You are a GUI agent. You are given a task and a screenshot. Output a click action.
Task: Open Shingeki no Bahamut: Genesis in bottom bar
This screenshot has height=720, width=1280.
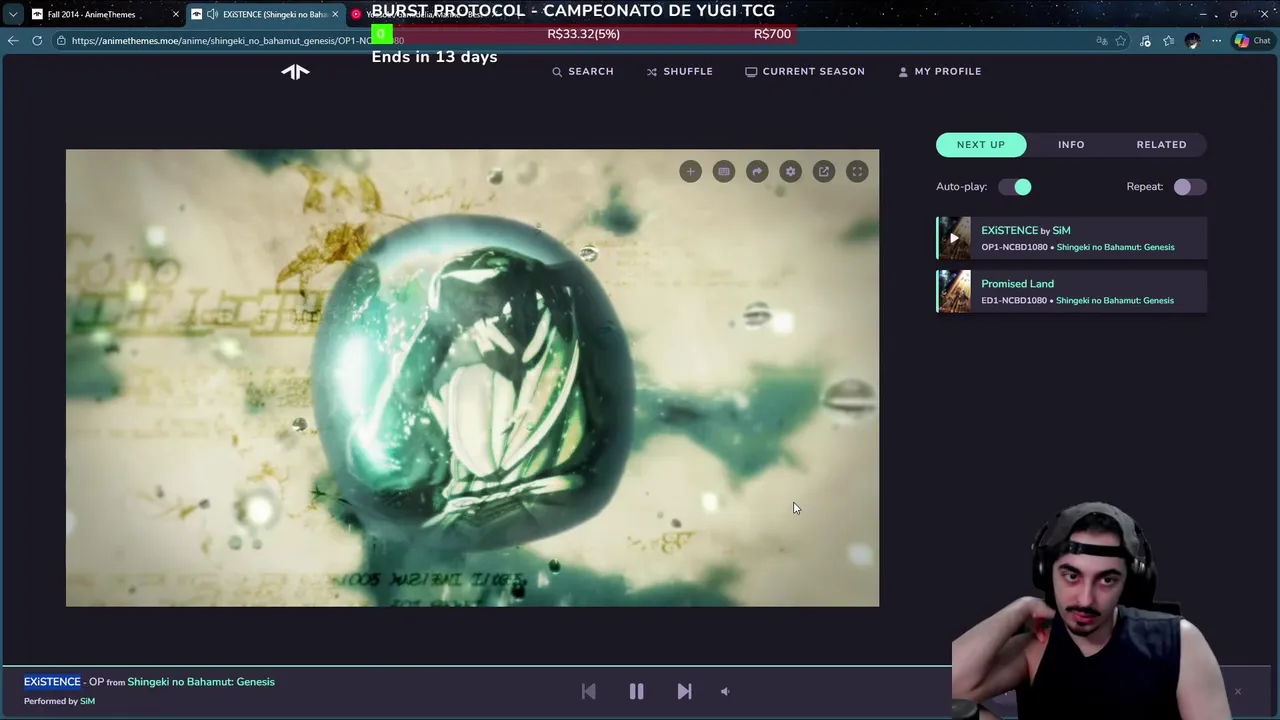(x=201, y=682)
